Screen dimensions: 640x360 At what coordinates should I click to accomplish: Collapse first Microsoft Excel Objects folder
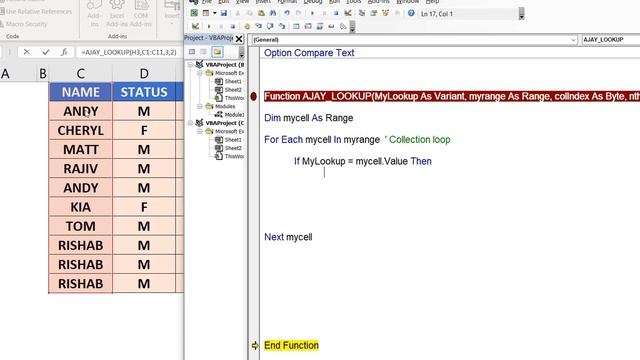[200, 73]
